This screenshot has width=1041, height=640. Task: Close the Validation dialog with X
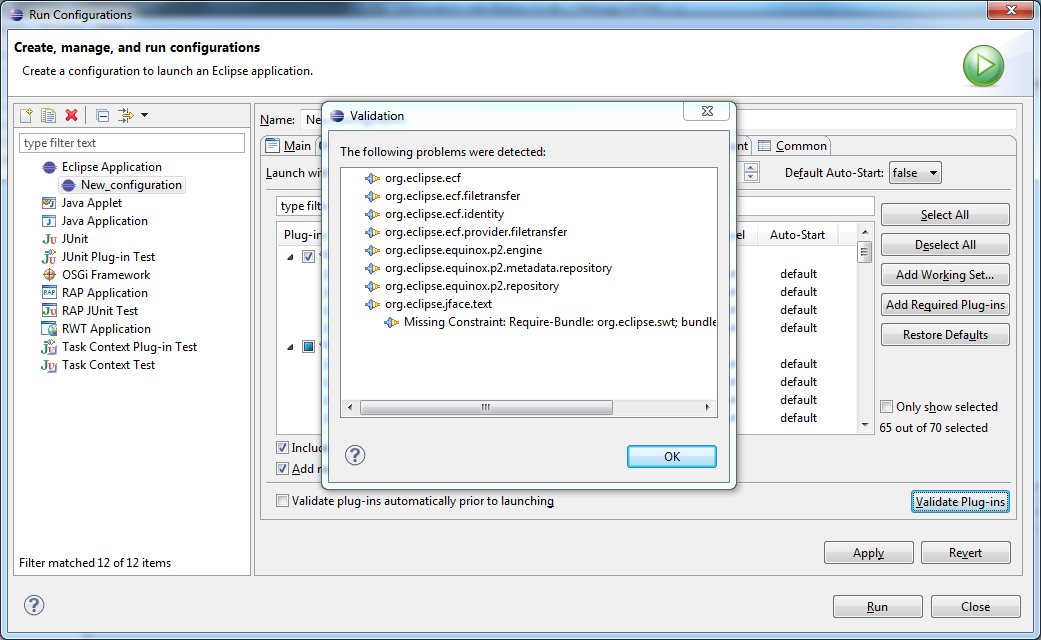click(x=707, y=112)
